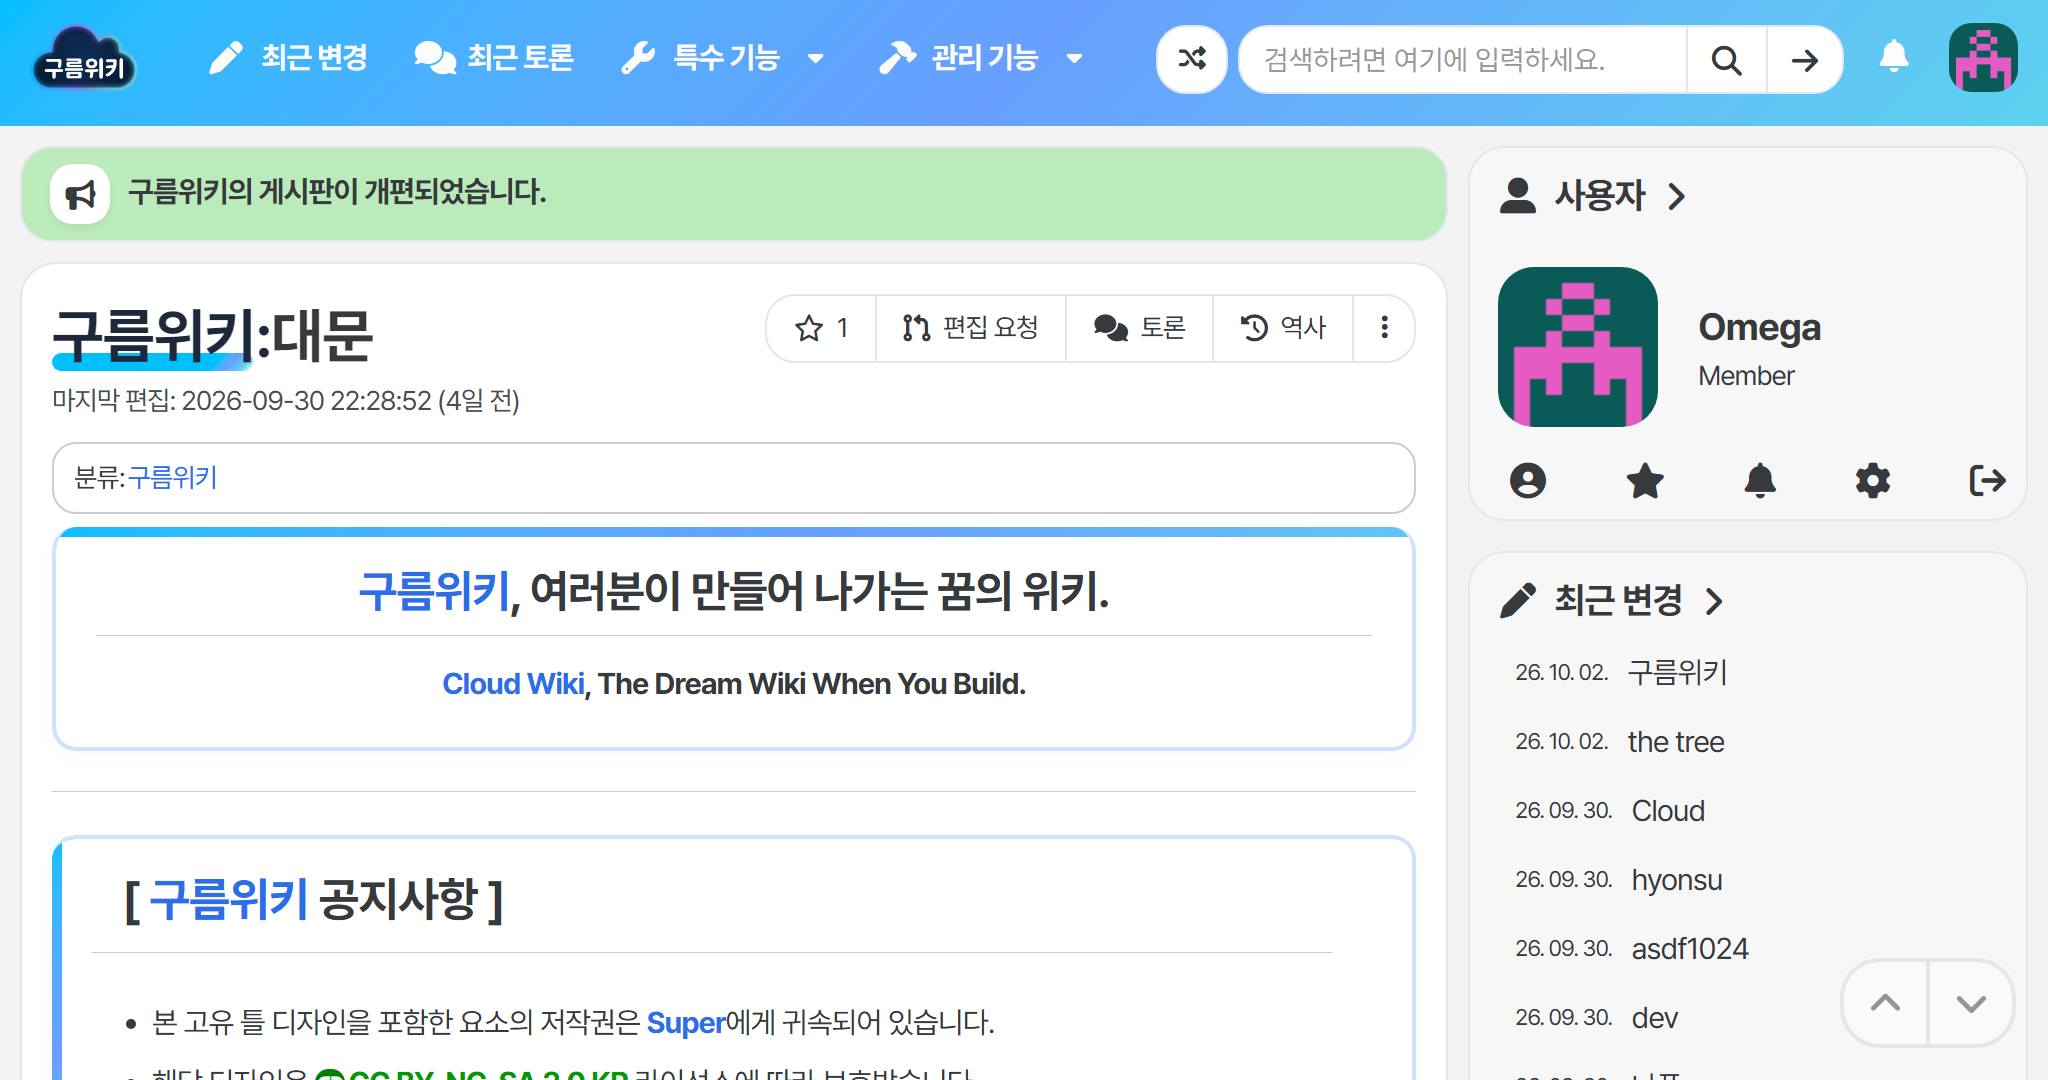This screenshot has height=1080, width=2048.
Task: Click the 편집 요청 button
Action: coord(971,328)
